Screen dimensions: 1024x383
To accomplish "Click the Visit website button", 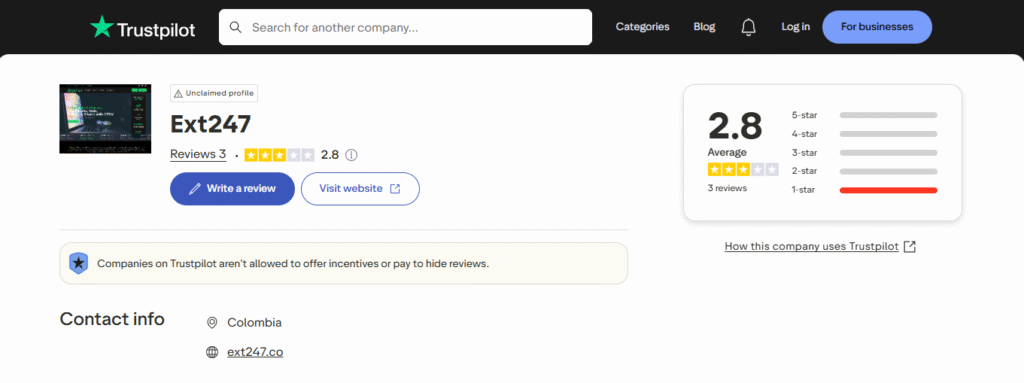I will tap(360, 188).
